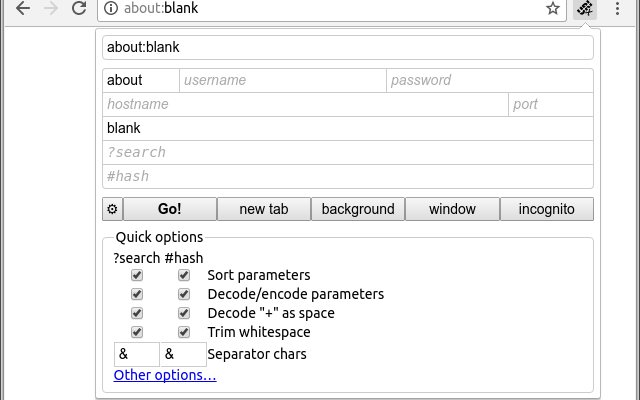
Task: Focus the hostname input field
Action: click(305, 104)
